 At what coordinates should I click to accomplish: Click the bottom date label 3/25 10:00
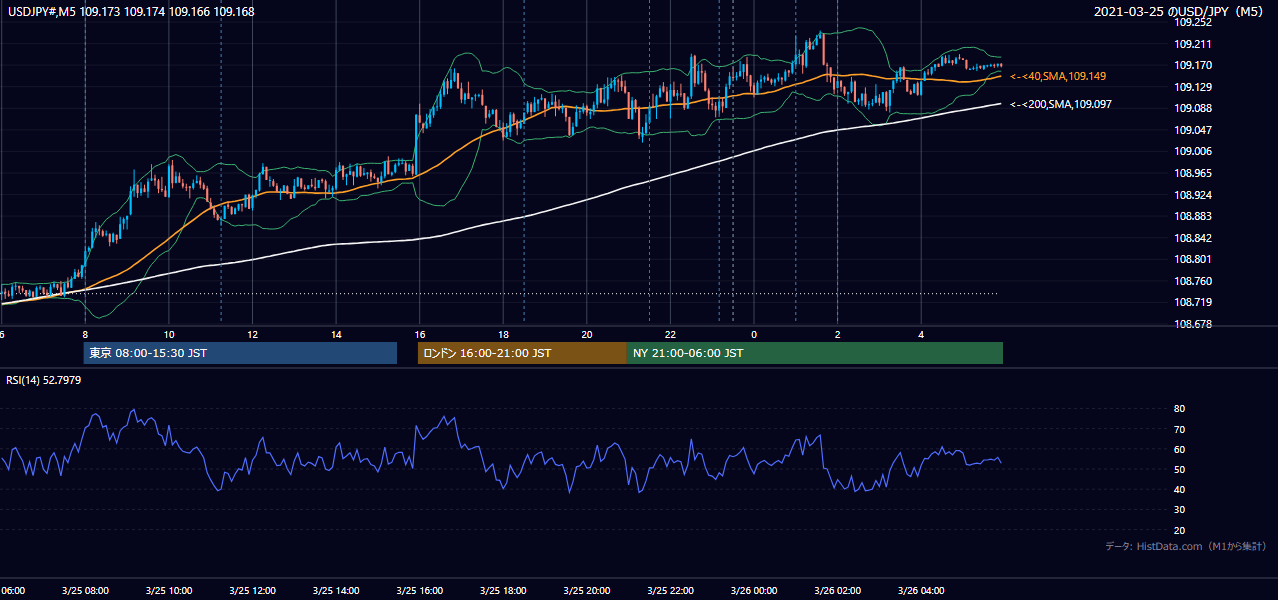click(x=168, y=591)
